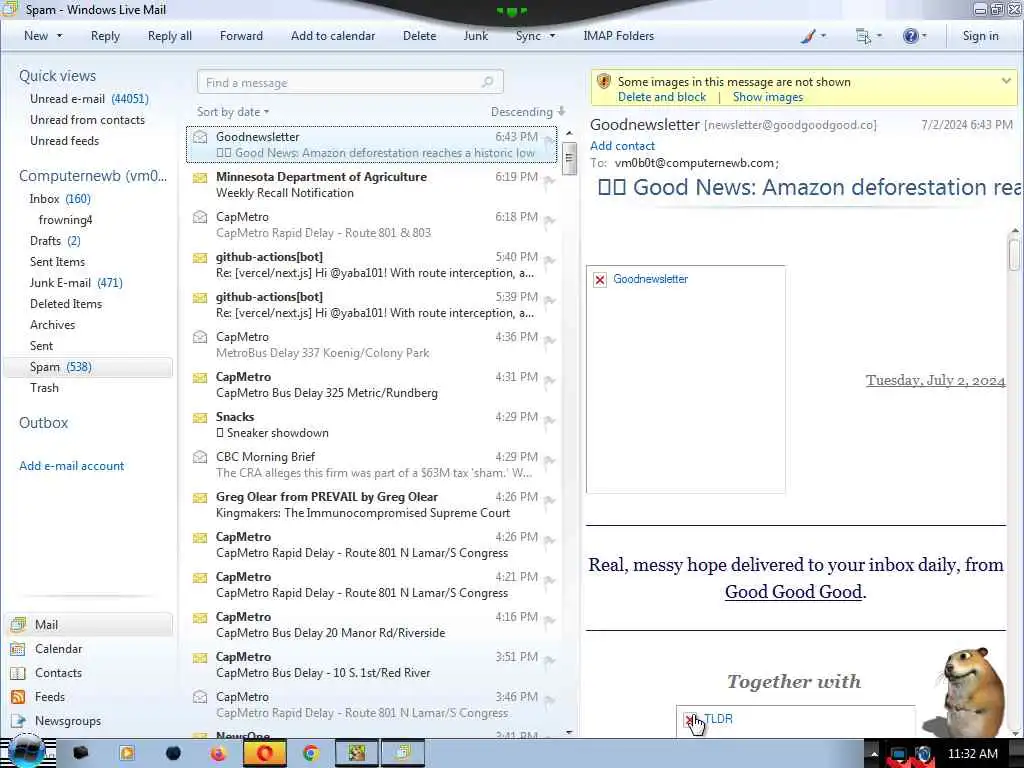Screen dimensions: 1024x768
Task: Collapse the Computernewb account tree
Action: point(93,176)
